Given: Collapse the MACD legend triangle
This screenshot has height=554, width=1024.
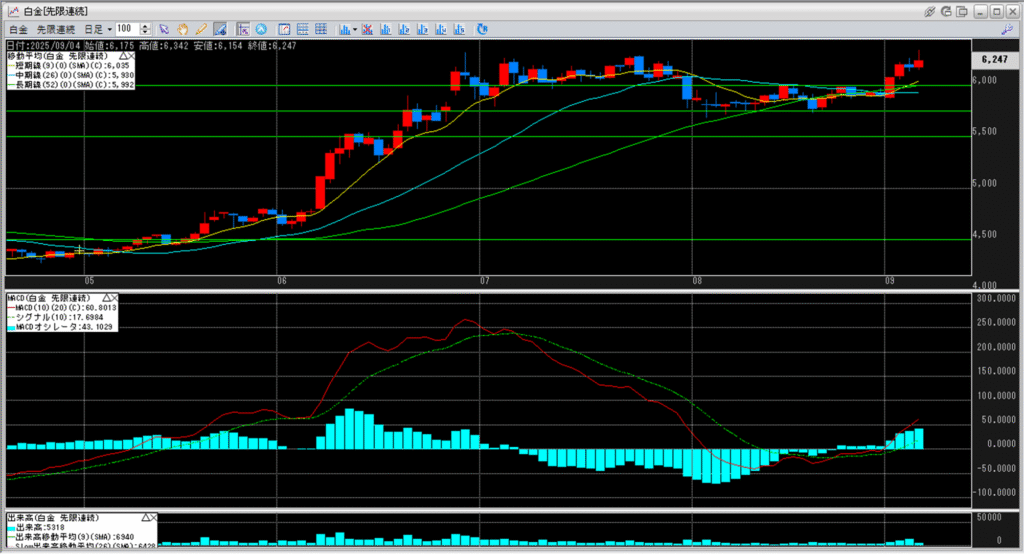Looking at the screenshot, I should (106, 297).
